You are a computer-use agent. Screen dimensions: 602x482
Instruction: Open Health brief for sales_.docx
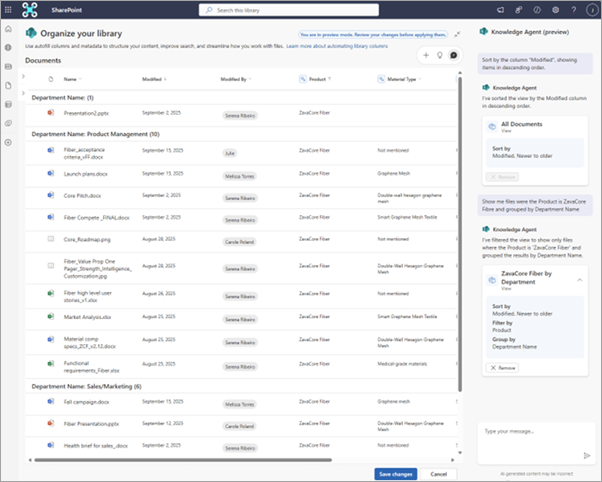[96, 446]
